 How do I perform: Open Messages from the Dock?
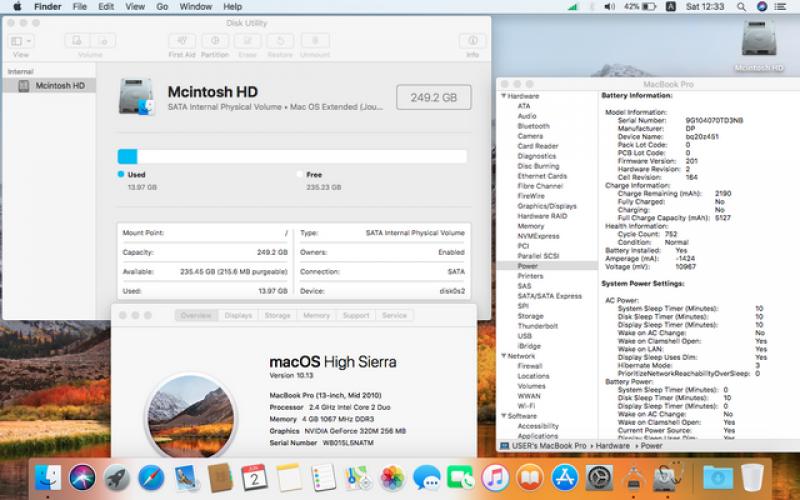coord(426,478)
